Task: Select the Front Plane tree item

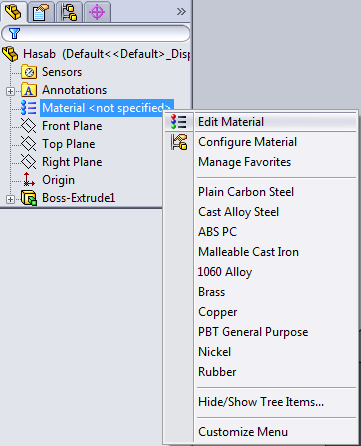Action: [x=72, y=126]
